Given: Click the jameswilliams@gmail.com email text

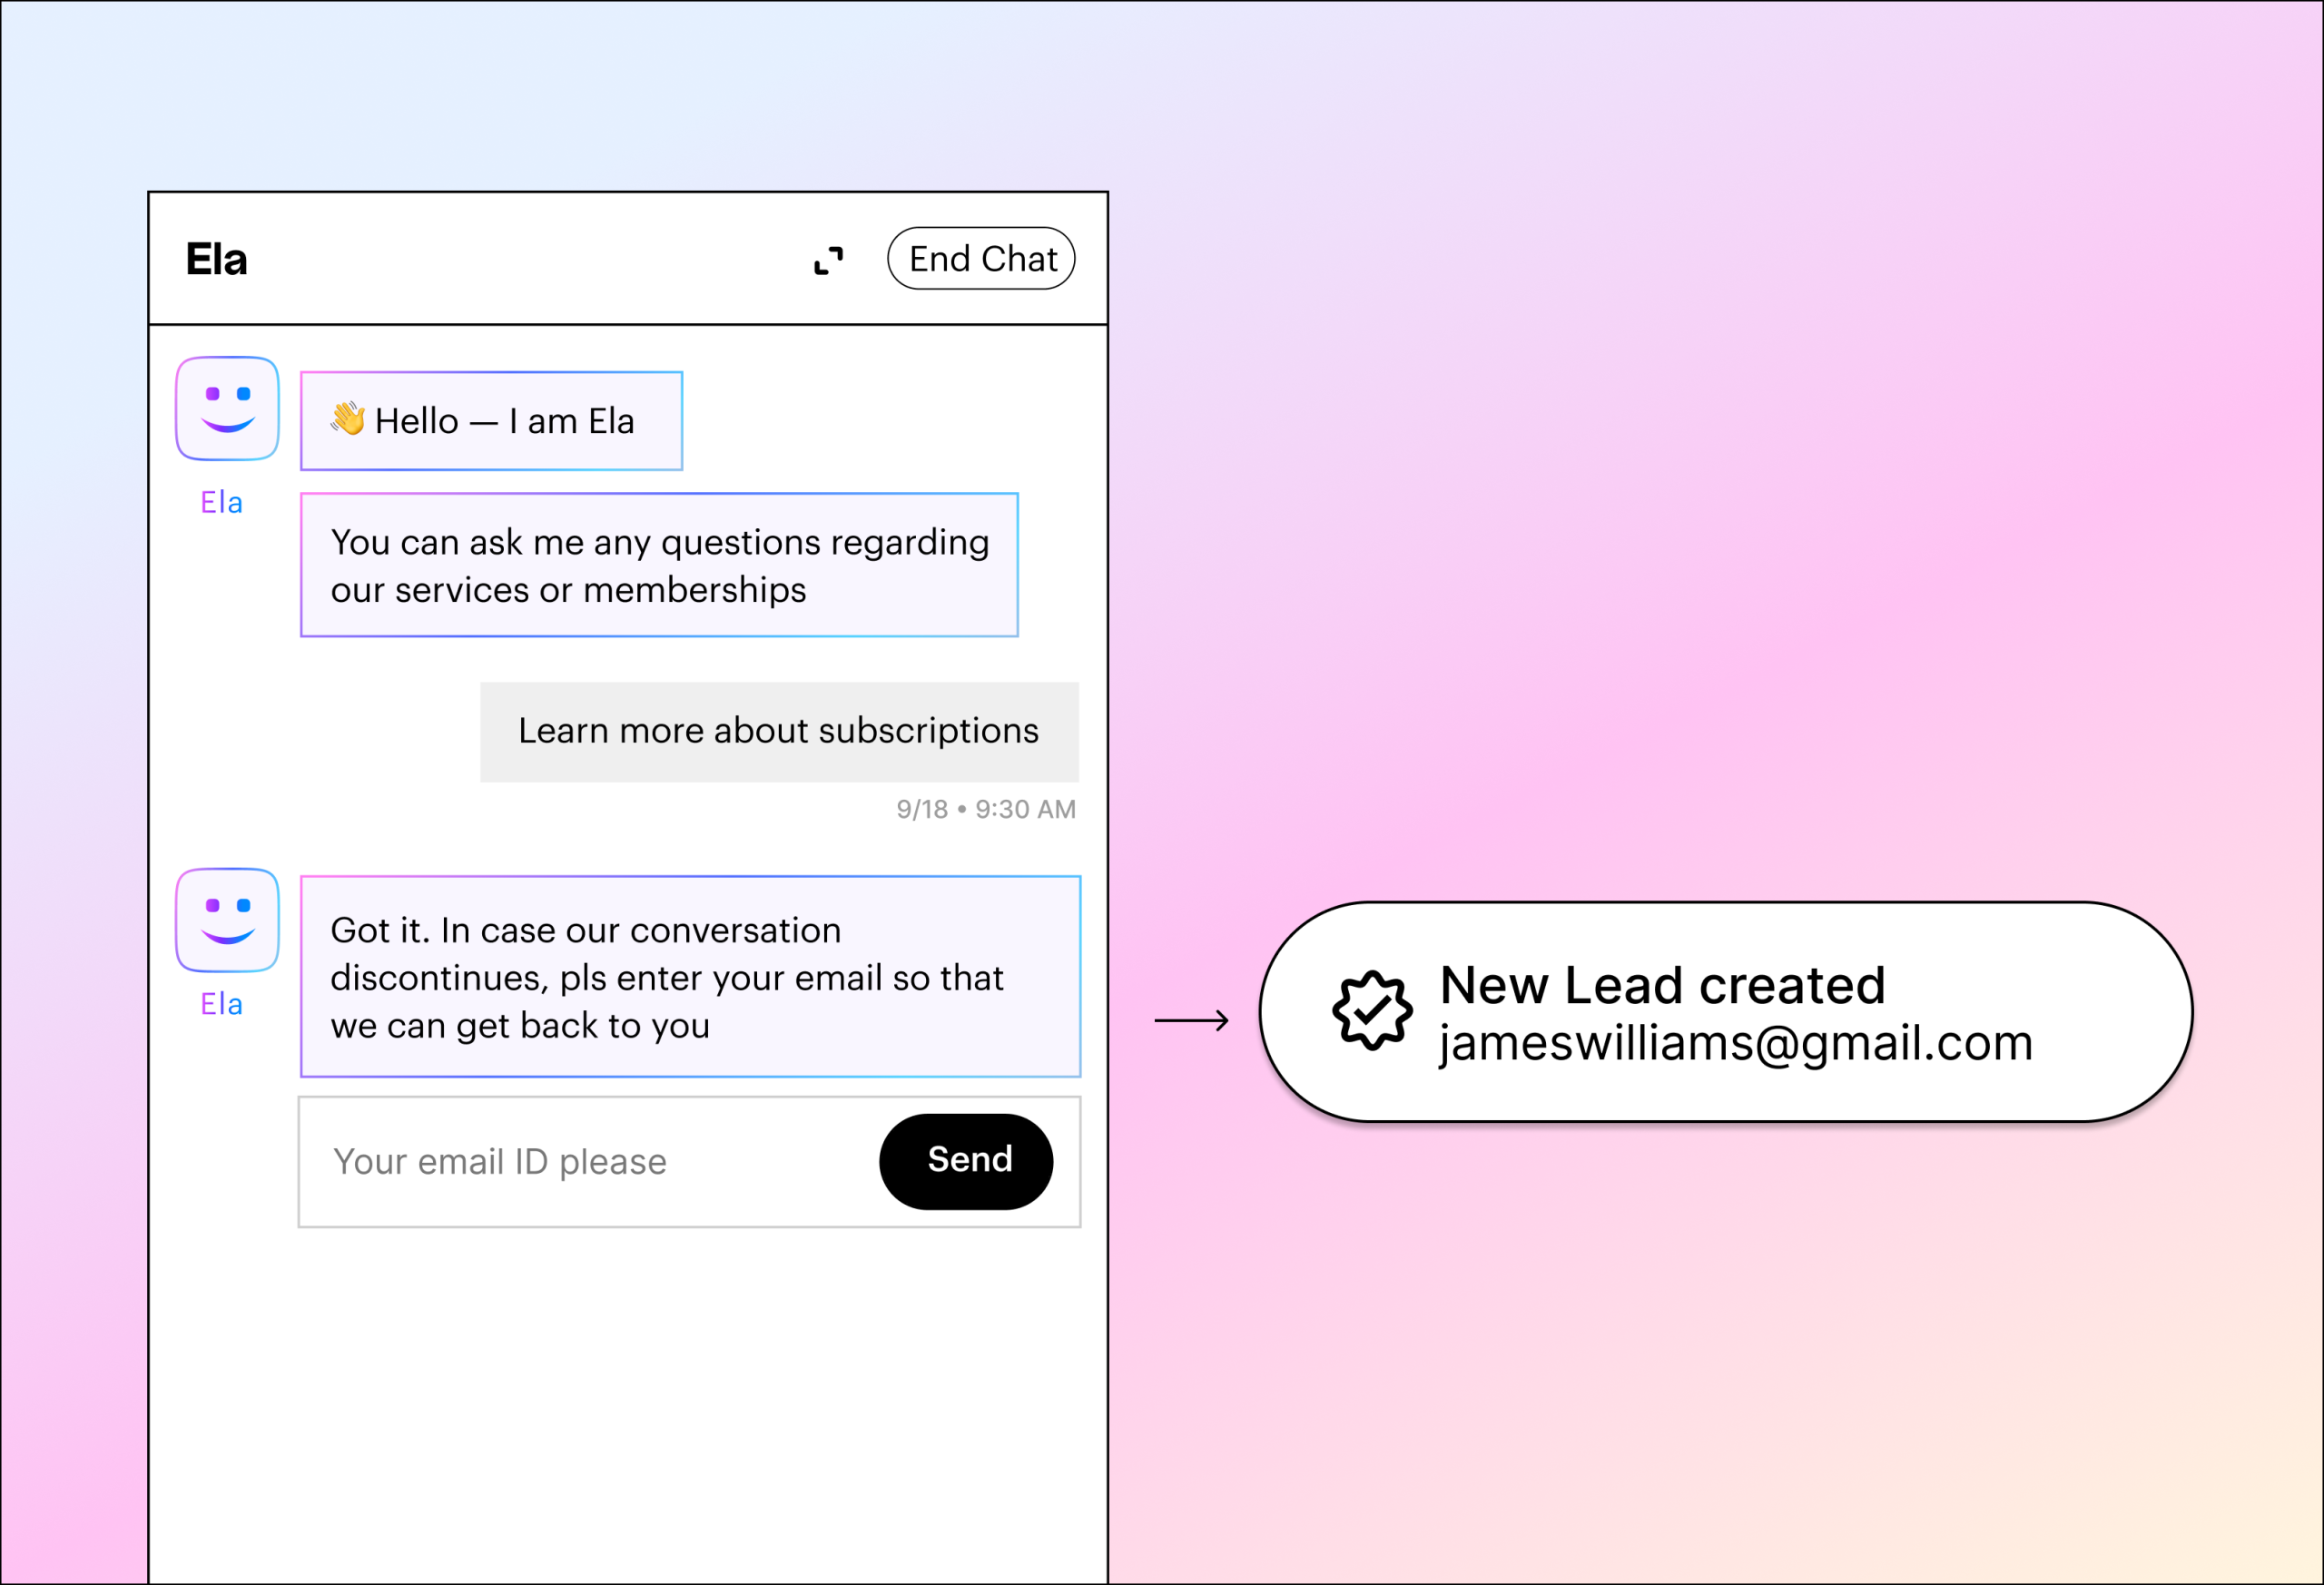Looking at the screenshot, I should coord(1736,1044).
